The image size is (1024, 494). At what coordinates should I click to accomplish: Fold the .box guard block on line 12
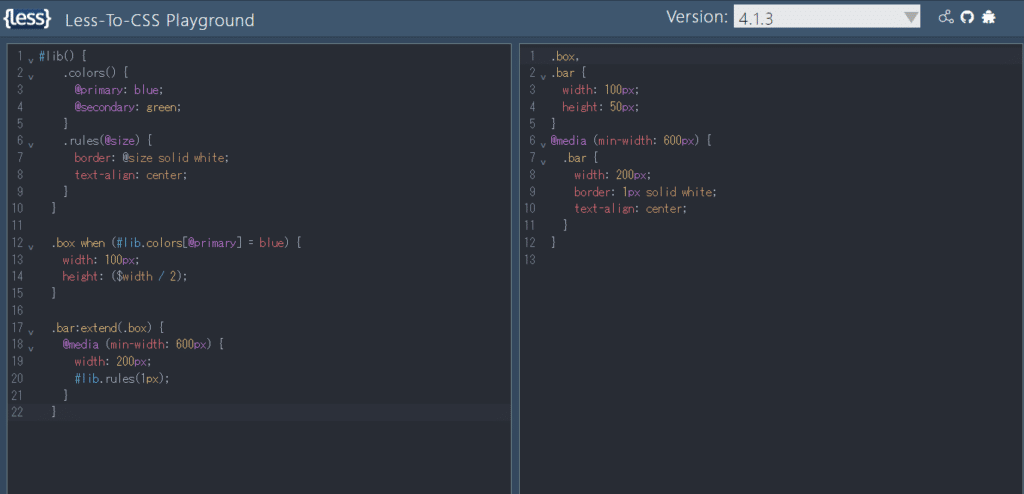pyautogui.click(x=31, y=244)
